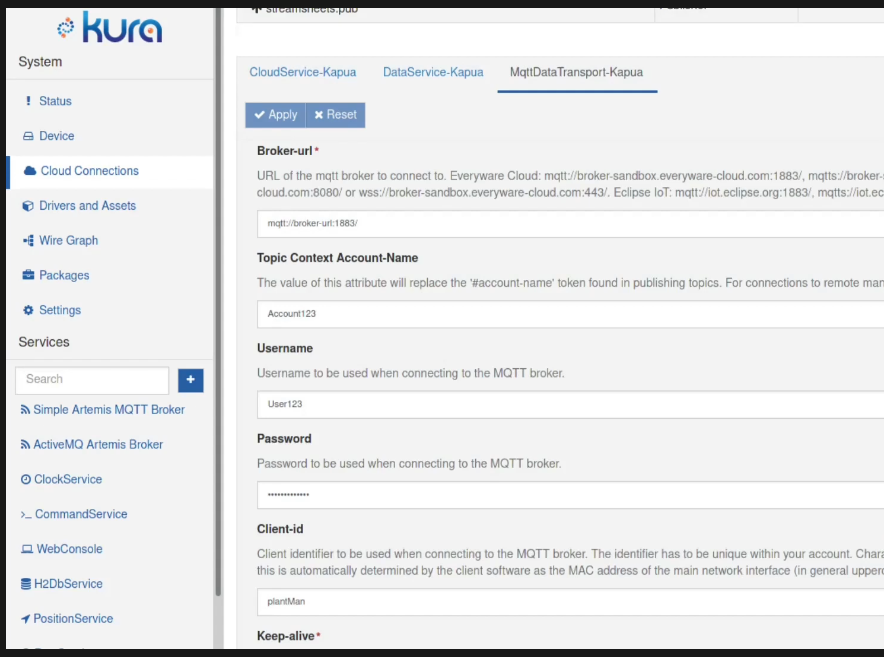Open Drivers and Assets

tap(87, 206)
